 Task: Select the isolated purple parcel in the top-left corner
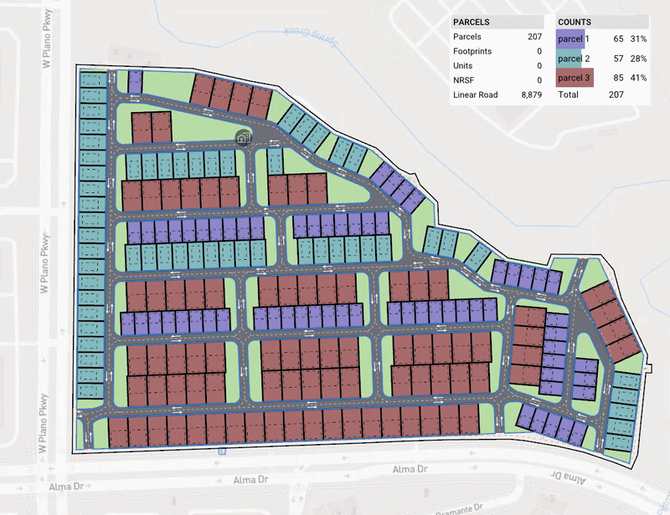pyautogui.click(x=135, y=83)
